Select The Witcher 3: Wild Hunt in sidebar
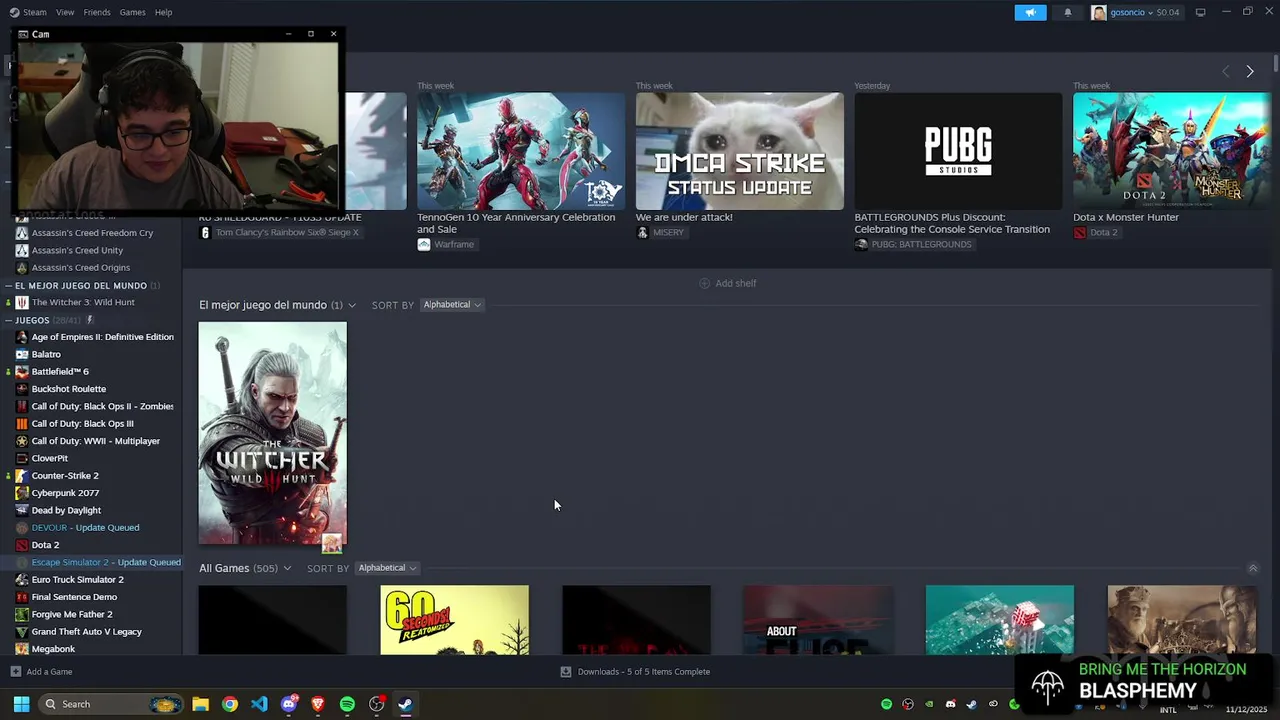Image resolution: width=1280 pixels, height=720 pixels. click(83, 302)
